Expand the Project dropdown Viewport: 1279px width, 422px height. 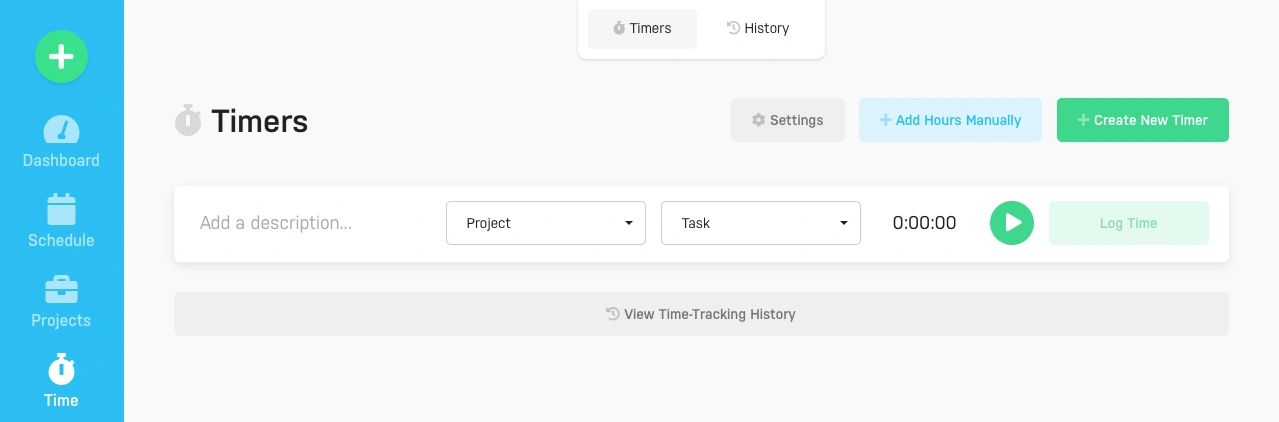tap(545, 223)
